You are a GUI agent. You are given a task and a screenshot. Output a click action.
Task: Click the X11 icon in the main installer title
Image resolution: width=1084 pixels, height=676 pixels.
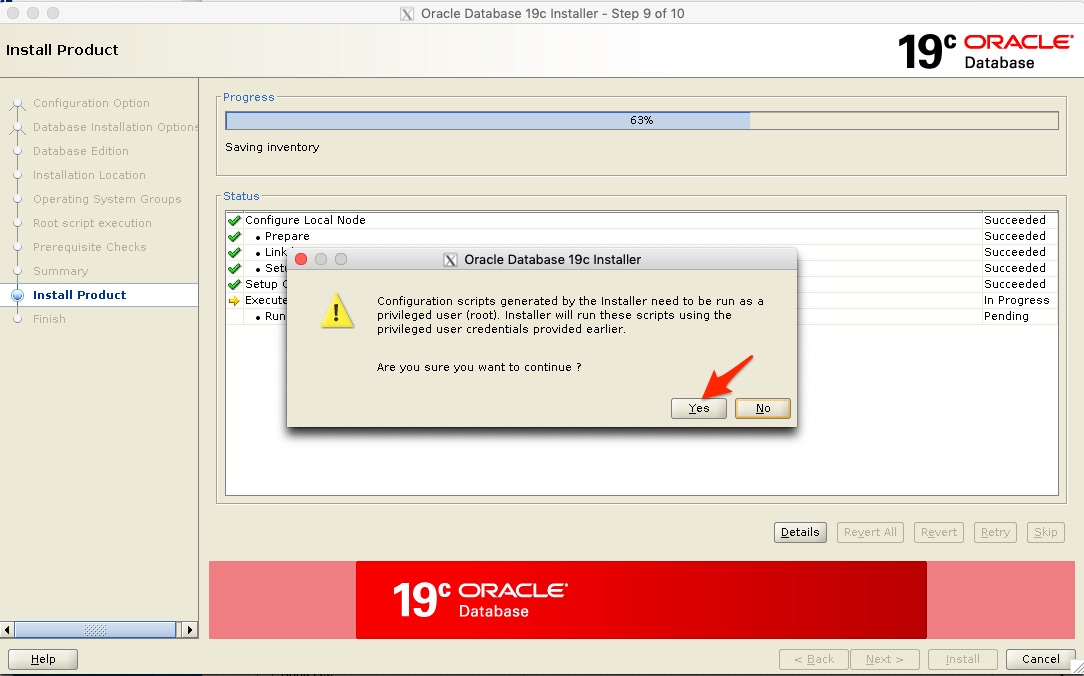406,14
